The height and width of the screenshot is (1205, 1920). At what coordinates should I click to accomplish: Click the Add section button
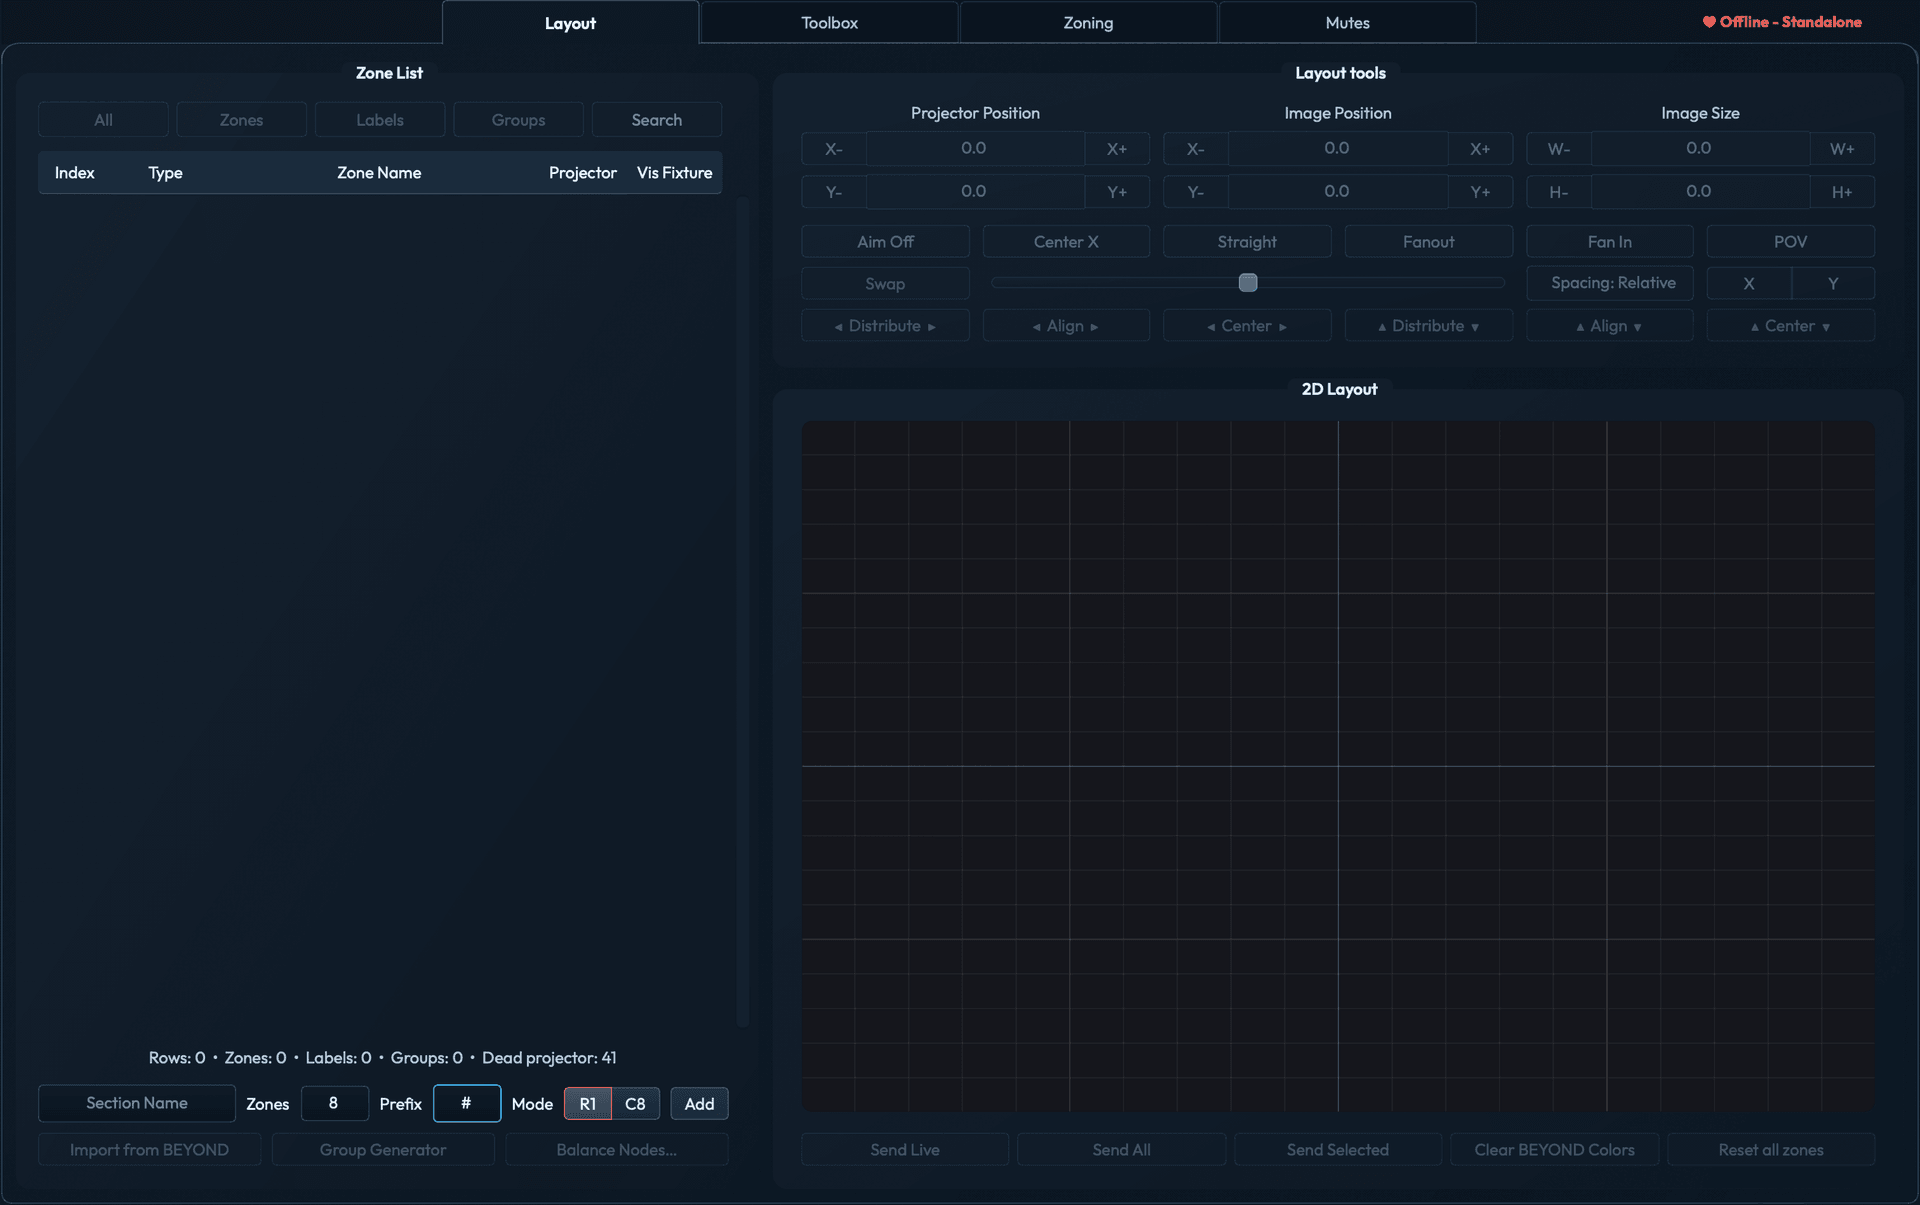click(699, 1104)
